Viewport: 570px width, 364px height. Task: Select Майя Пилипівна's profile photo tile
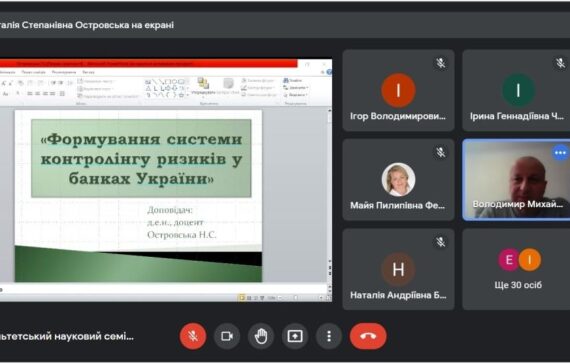click(398, 179)
